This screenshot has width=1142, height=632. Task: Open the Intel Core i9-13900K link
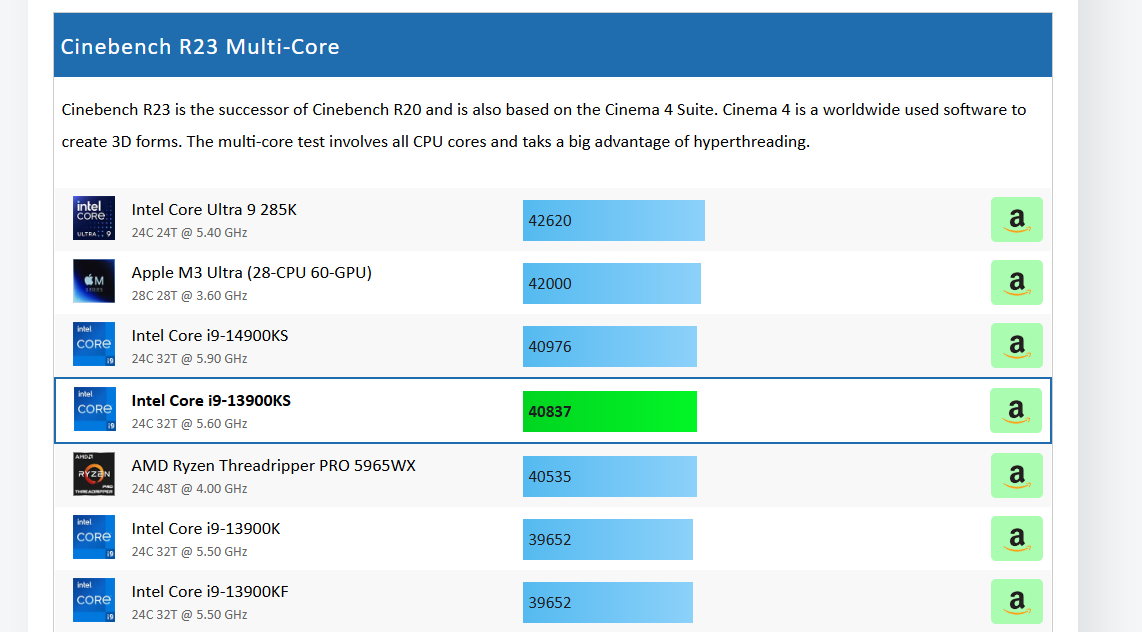(206, 529)
